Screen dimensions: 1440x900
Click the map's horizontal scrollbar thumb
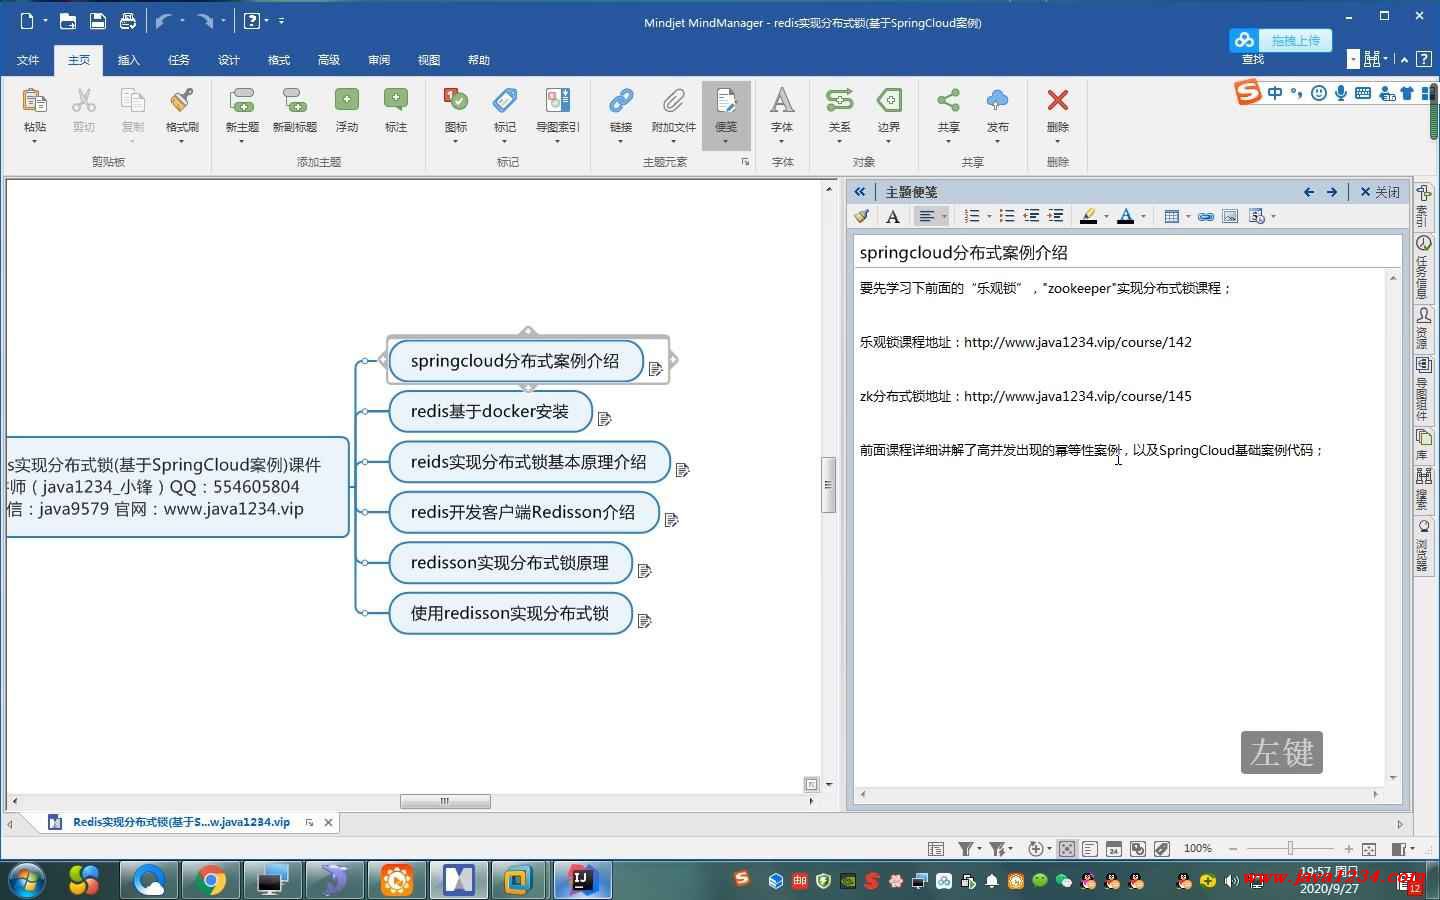point(445,801)
